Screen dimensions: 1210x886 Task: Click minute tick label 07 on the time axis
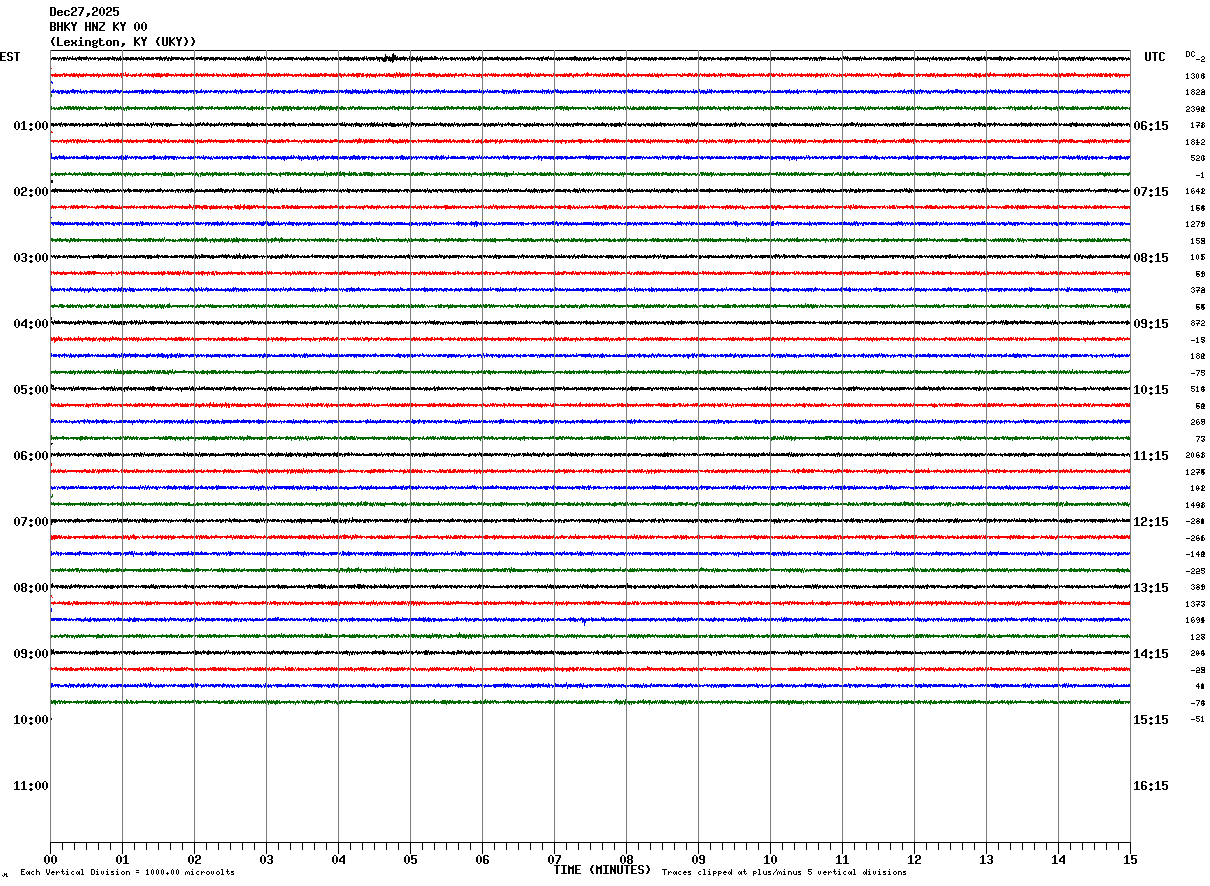tap(554, 860)
